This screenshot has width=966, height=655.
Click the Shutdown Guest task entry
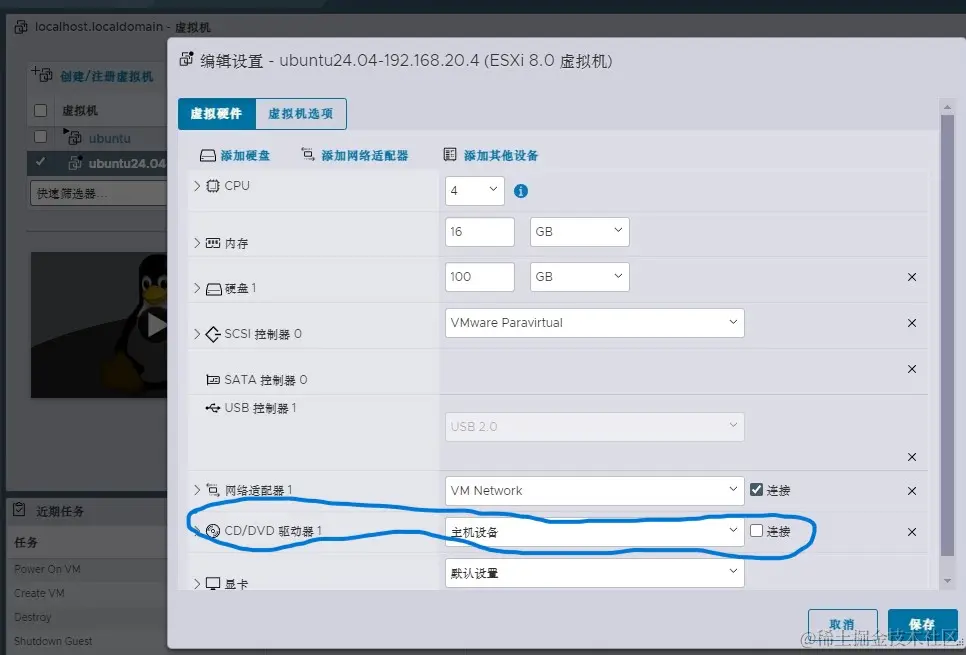(53, 641)
